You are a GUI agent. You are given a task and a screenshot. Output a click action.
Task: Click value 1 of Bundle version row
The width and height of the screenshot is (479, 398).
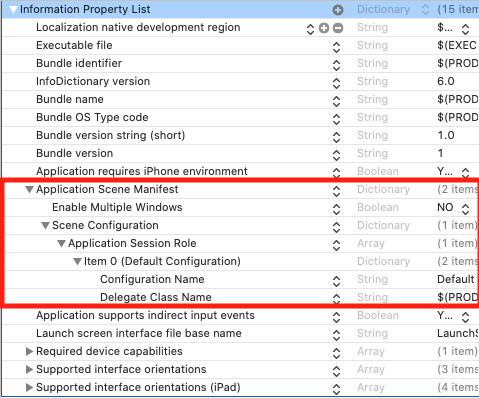440,153
